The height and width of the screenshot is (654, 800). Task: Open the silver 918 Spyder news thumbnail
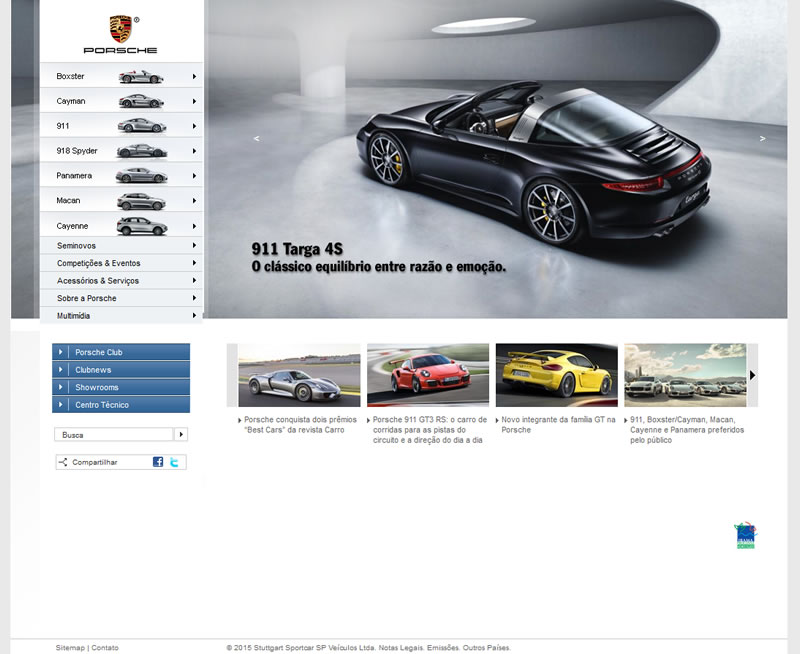[299, 375]
